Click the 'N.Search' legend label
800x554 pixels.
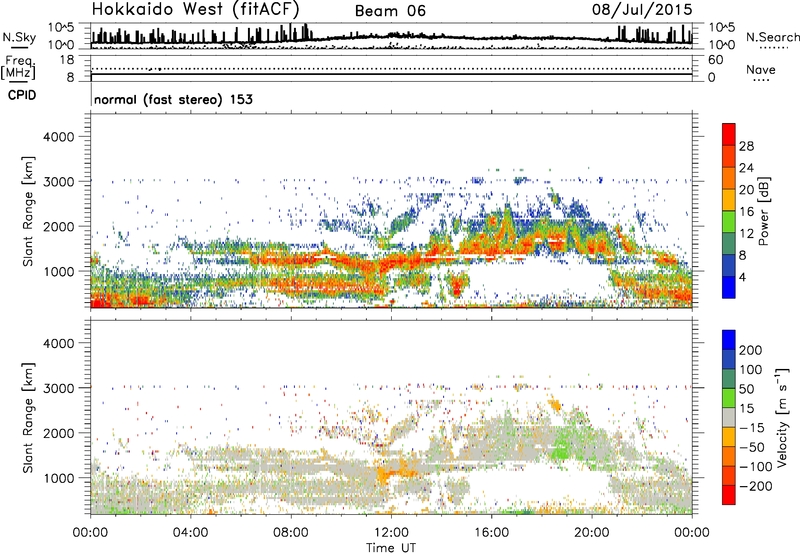(x=773, y=37)
